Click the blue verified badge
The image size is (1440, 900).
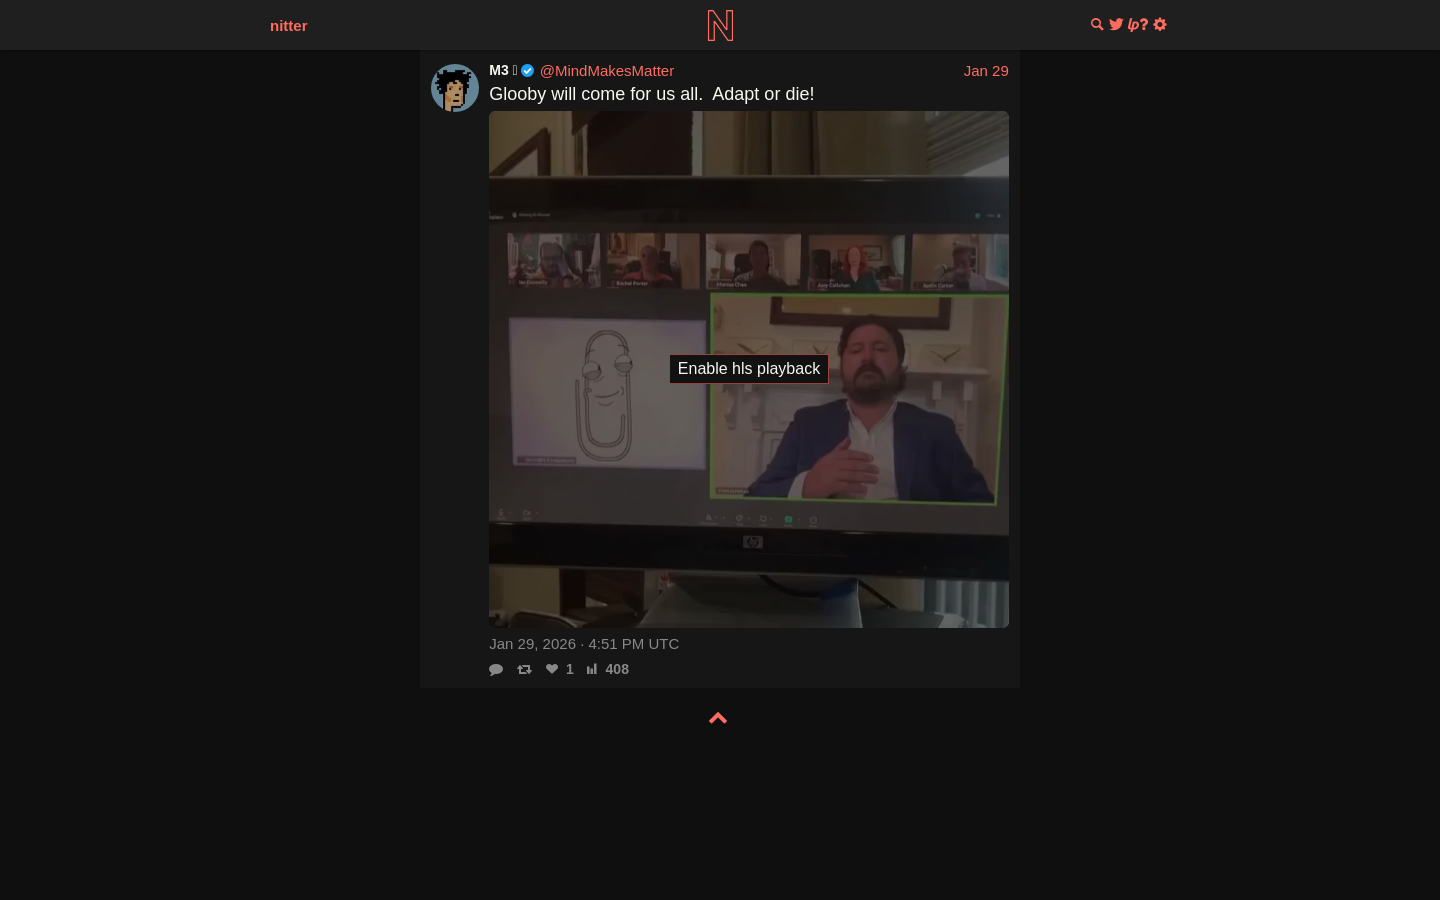pos(527,71)
